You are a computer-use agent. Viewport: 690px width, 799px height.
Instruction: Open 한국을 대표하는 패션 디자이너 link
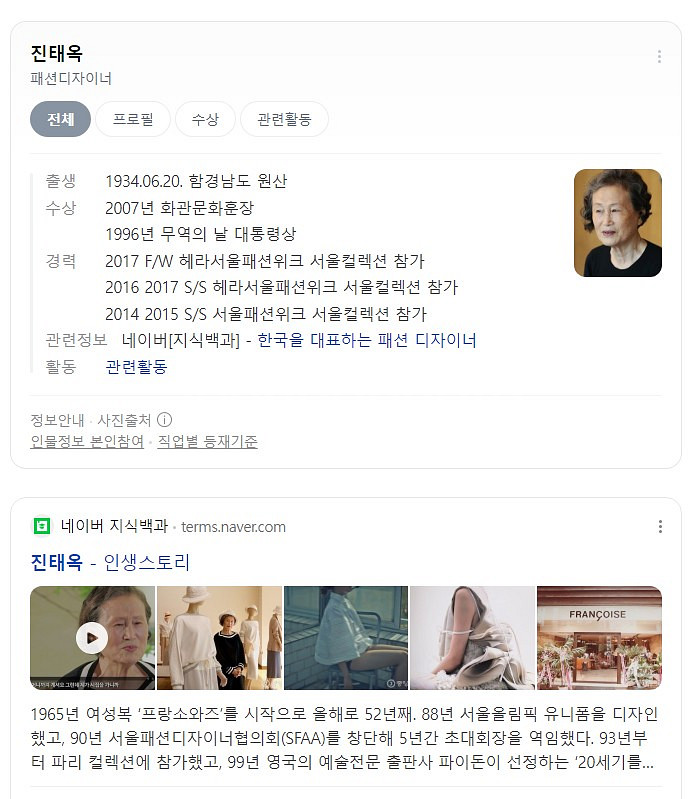pyautogui.click(x=367, y=340)
